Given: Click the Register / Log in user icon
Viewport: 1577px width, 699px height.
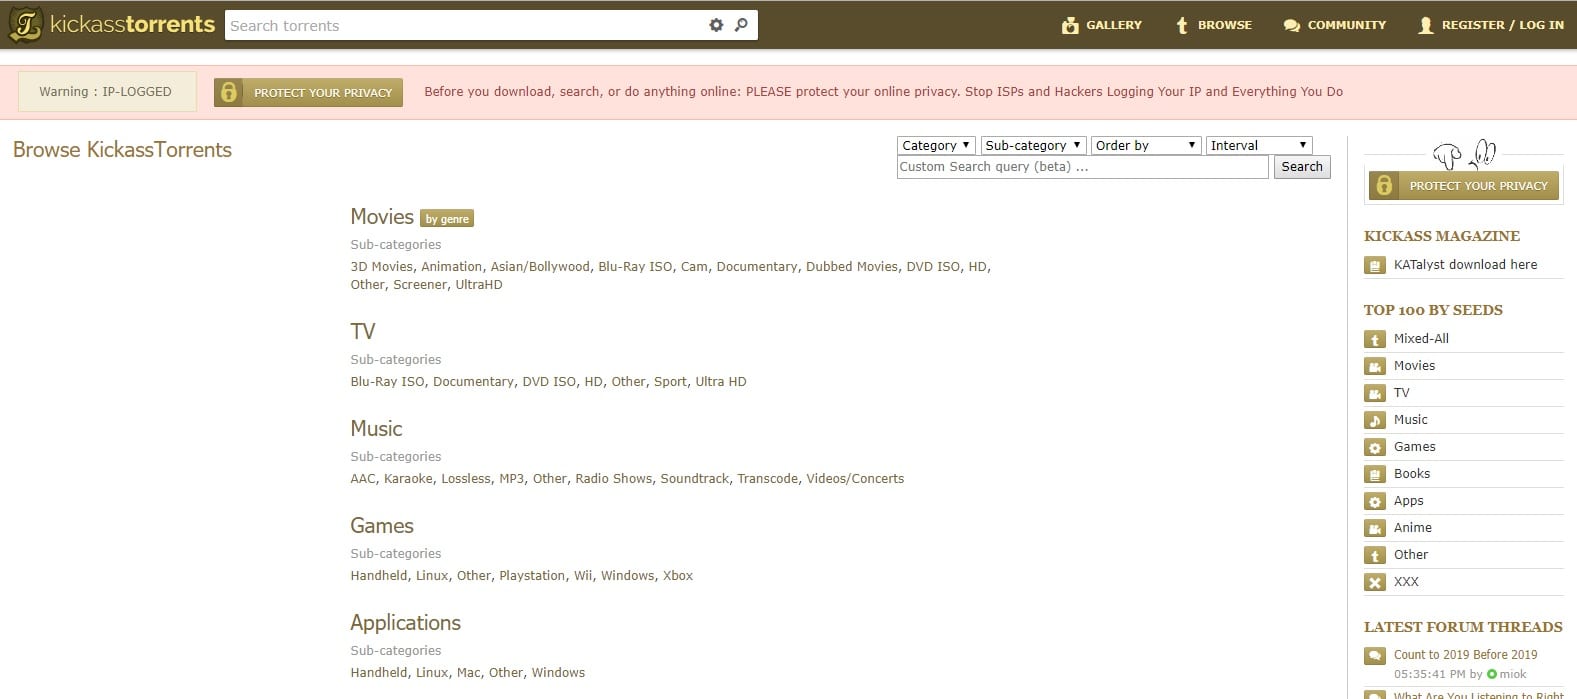Looking at the screenshot, I should tap(1426, 25).
